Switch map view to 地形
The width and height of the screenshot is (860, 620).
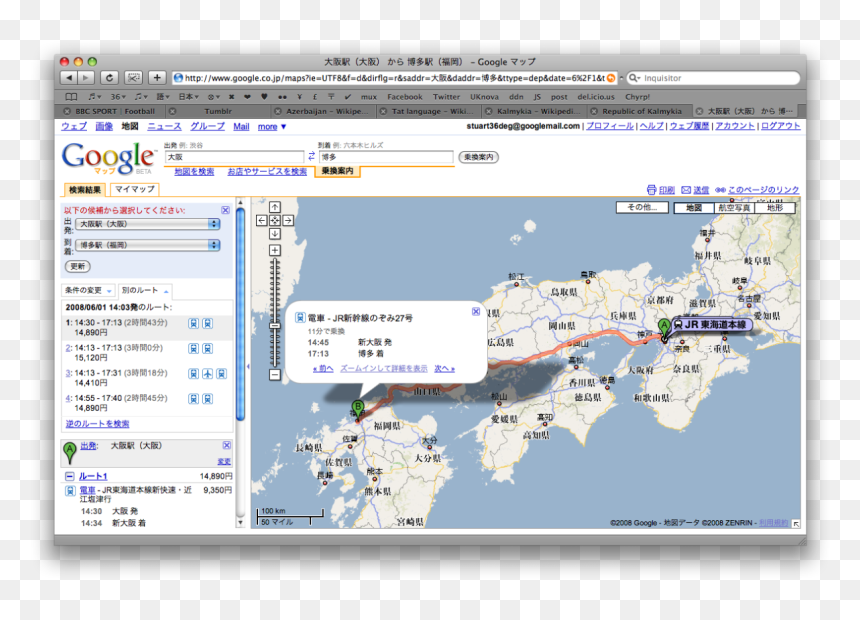point(774,207)
